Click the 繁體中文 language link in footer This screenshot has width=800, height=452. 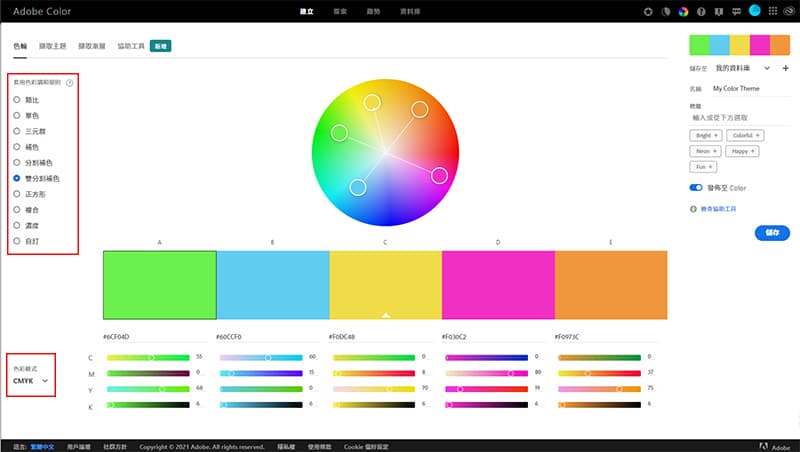pos(42,447)
